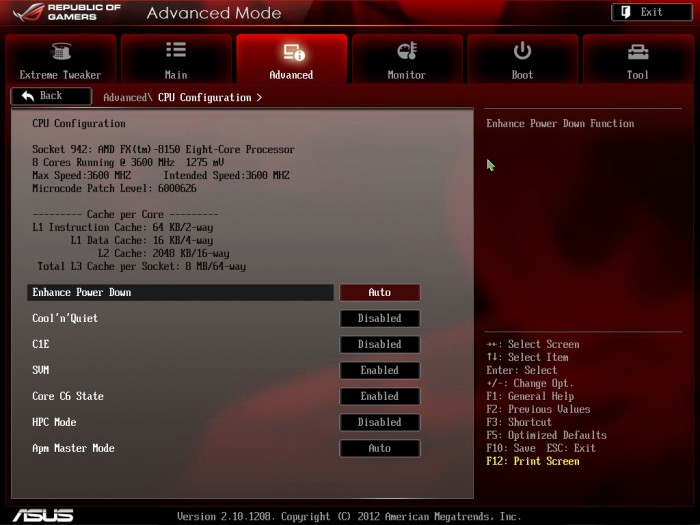The width and height of the screenshot is (700, 525).
Task: Open Core C6 State Enabled dropdown
Action: (x=379, y=396)
